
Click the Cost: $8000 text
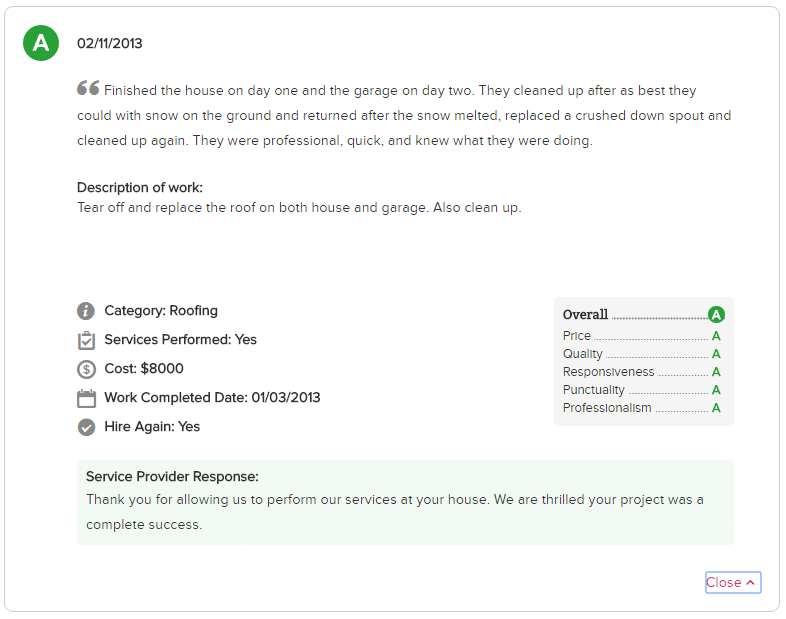point(144,369)
